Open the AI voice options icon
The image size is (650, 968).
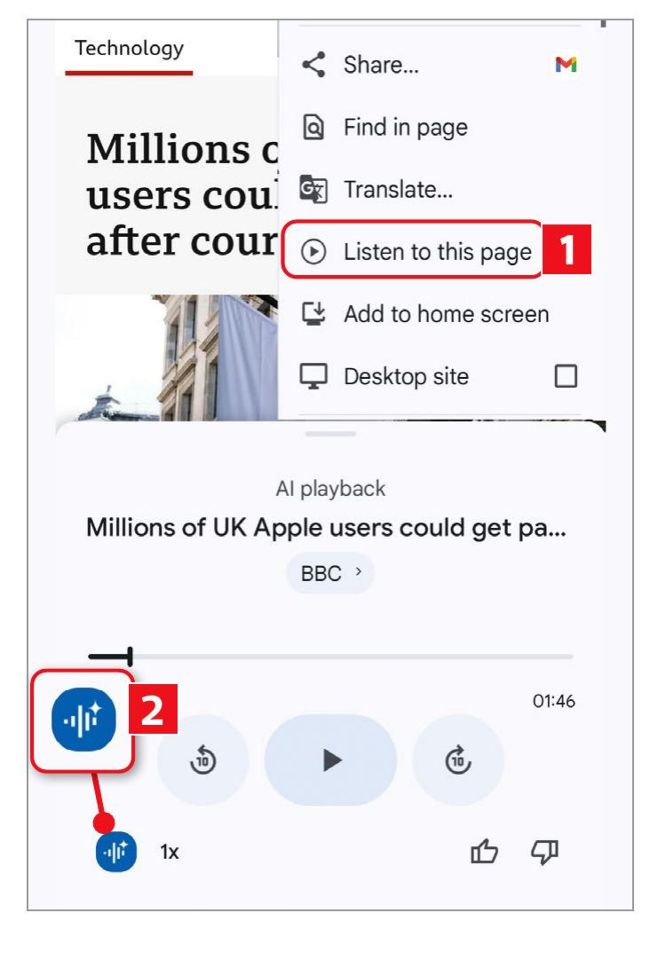[x=116, y=852]
